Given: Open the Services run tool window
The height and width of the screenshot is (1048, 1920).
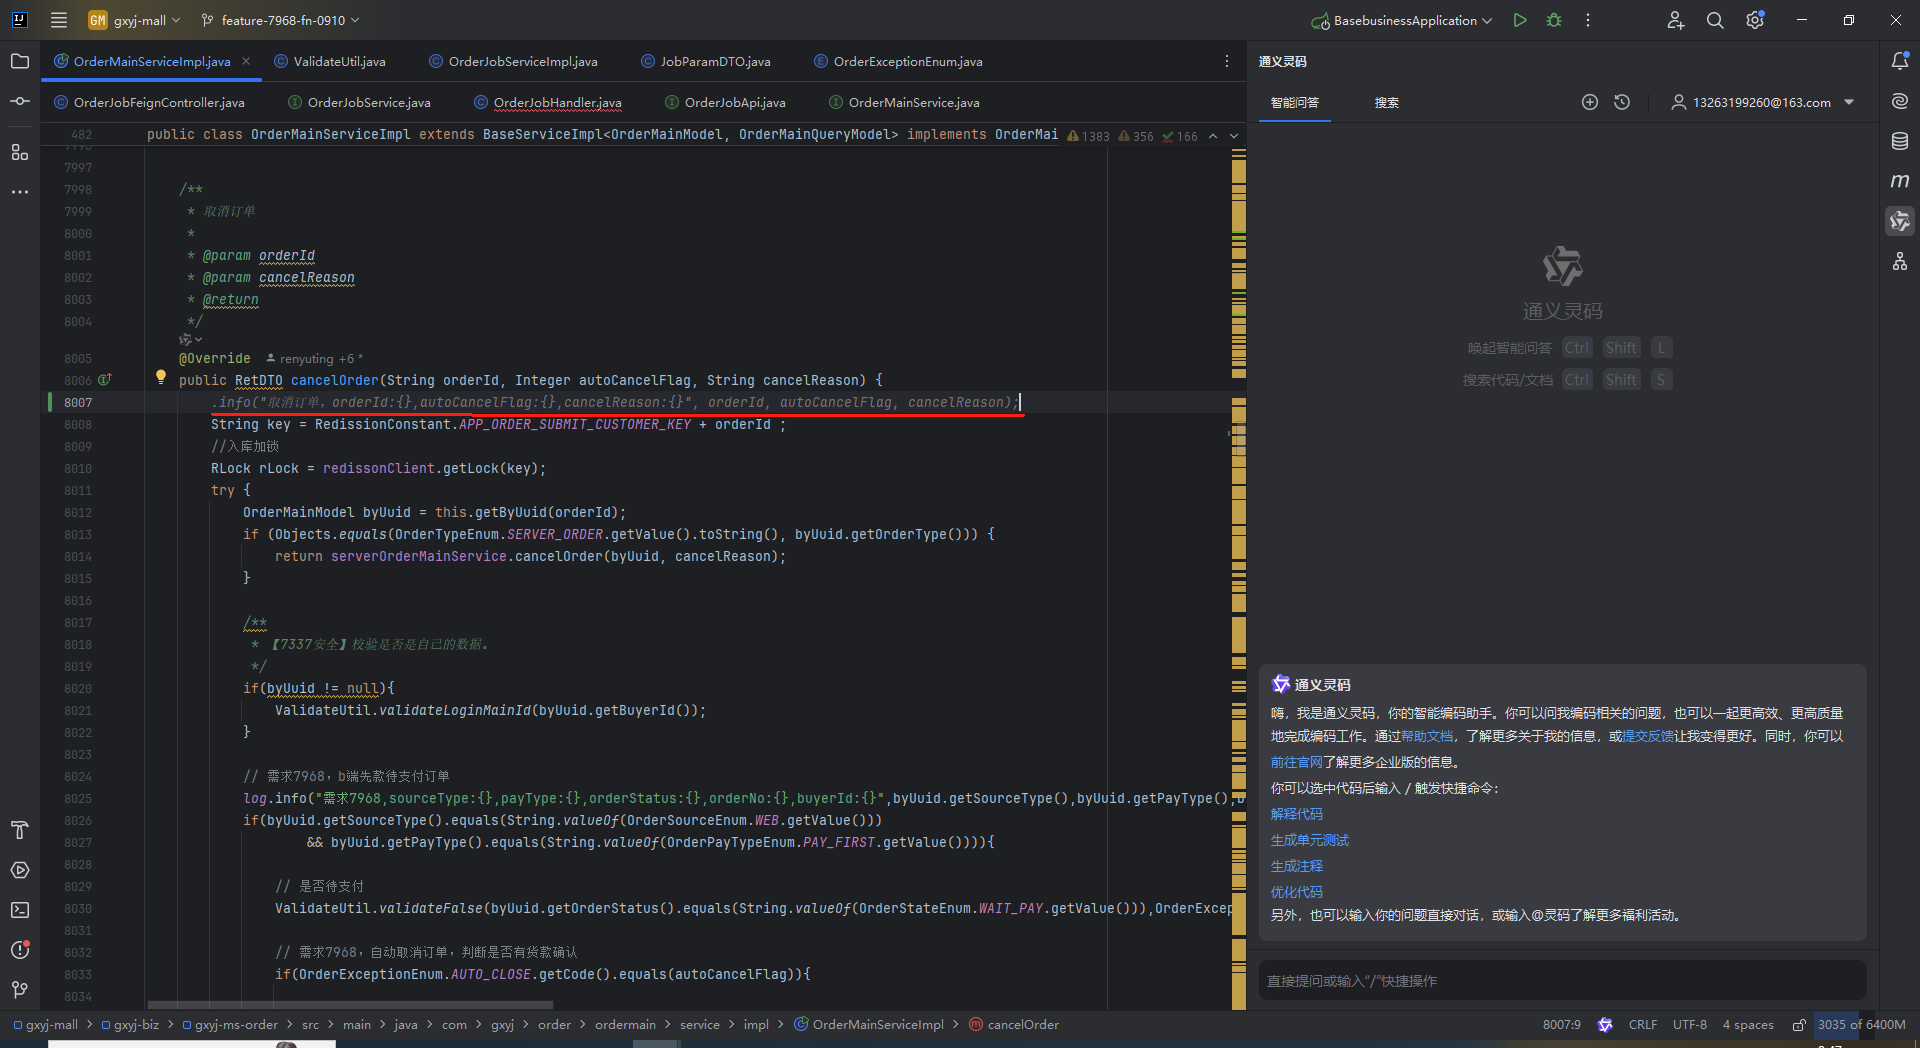Looking at the screenshot, I should tap(20, 870).
